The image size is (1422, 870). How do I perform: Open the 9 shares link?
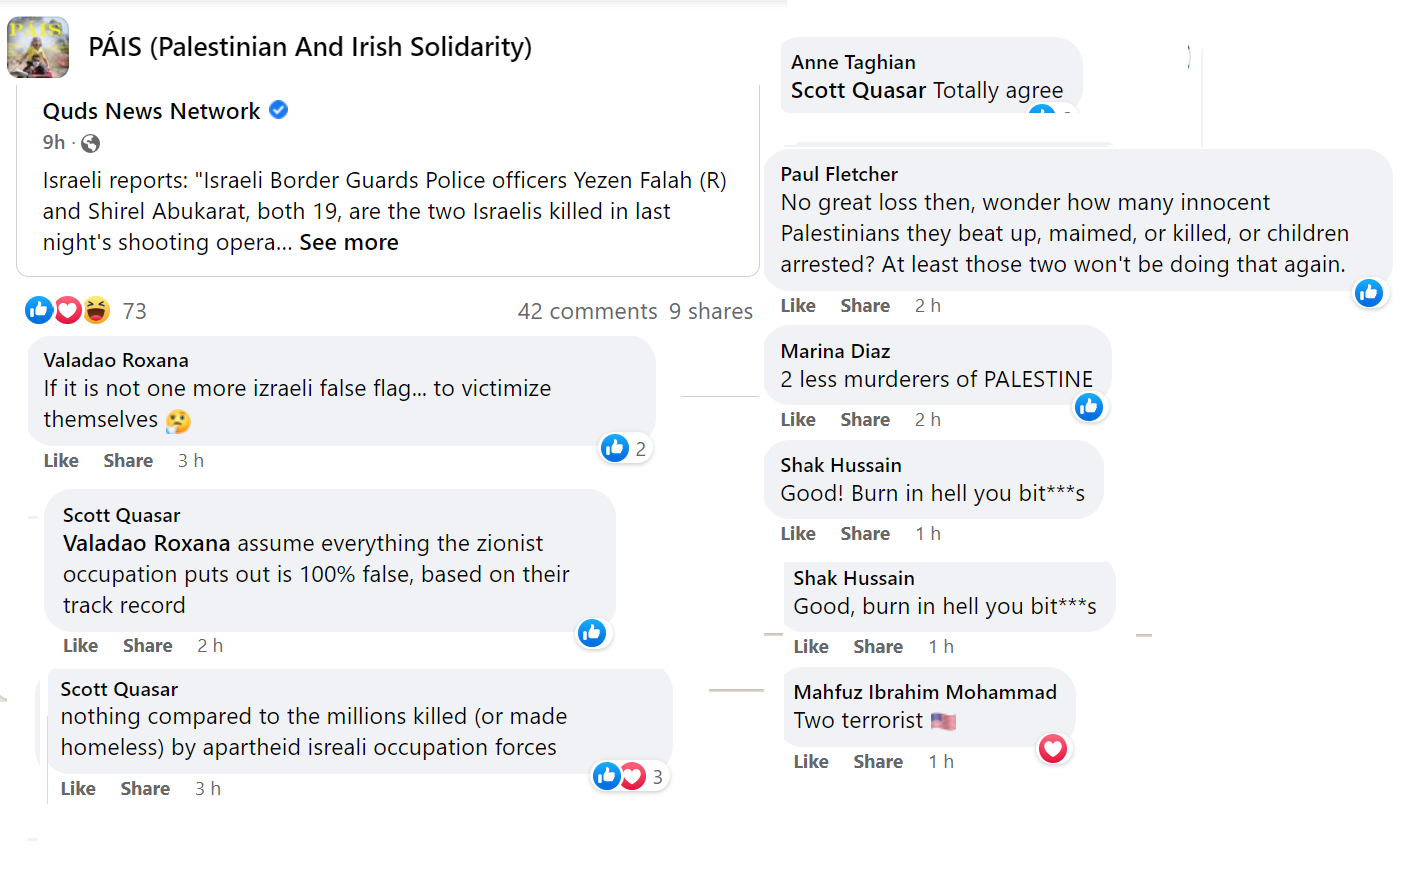[710, 311]
